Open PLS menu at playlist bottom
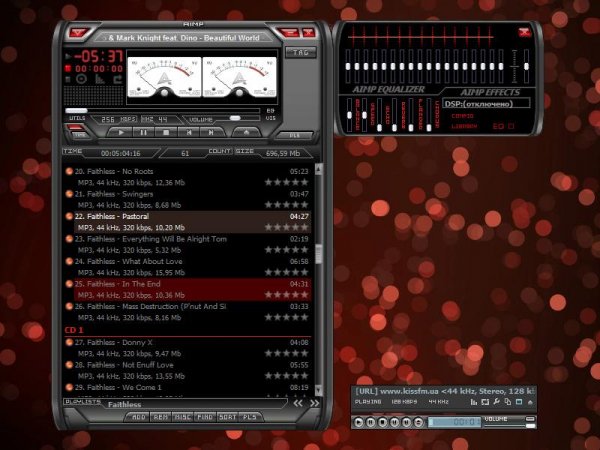Viewport: 600px width, 450px height. point(250,417)
